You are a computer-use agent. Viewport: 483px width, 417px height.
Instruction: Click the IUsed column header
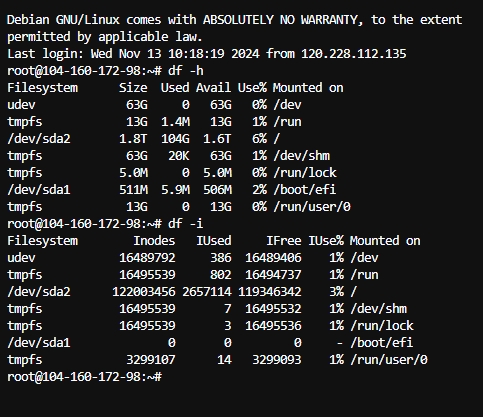pyautogui.click(x=214, y=241)
